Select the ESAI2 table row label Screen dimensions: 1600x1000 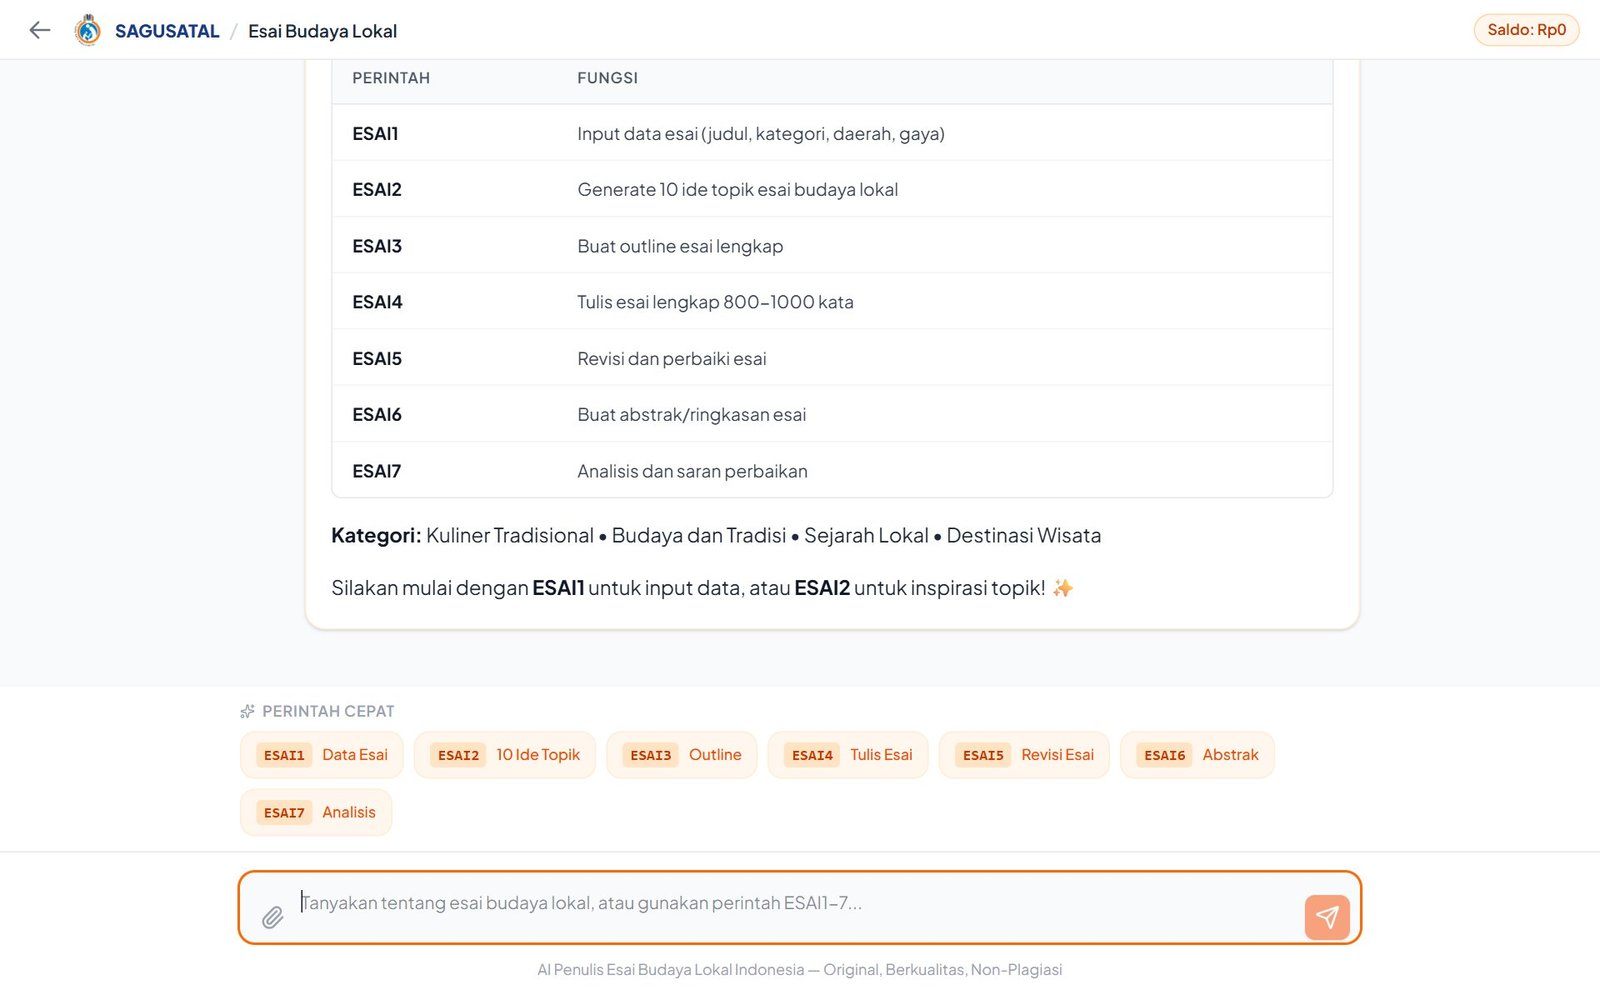tap(377, 190)
